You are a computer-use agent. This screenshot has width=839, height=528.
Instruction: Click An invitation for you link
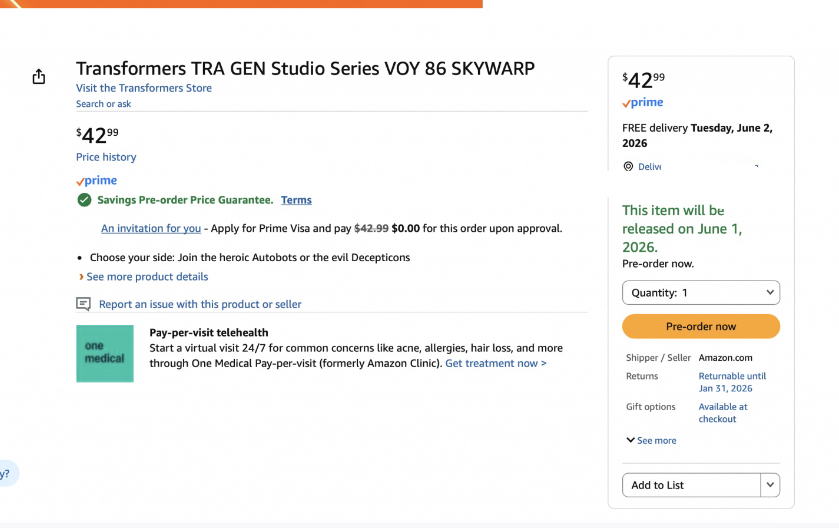click(151, 228)
